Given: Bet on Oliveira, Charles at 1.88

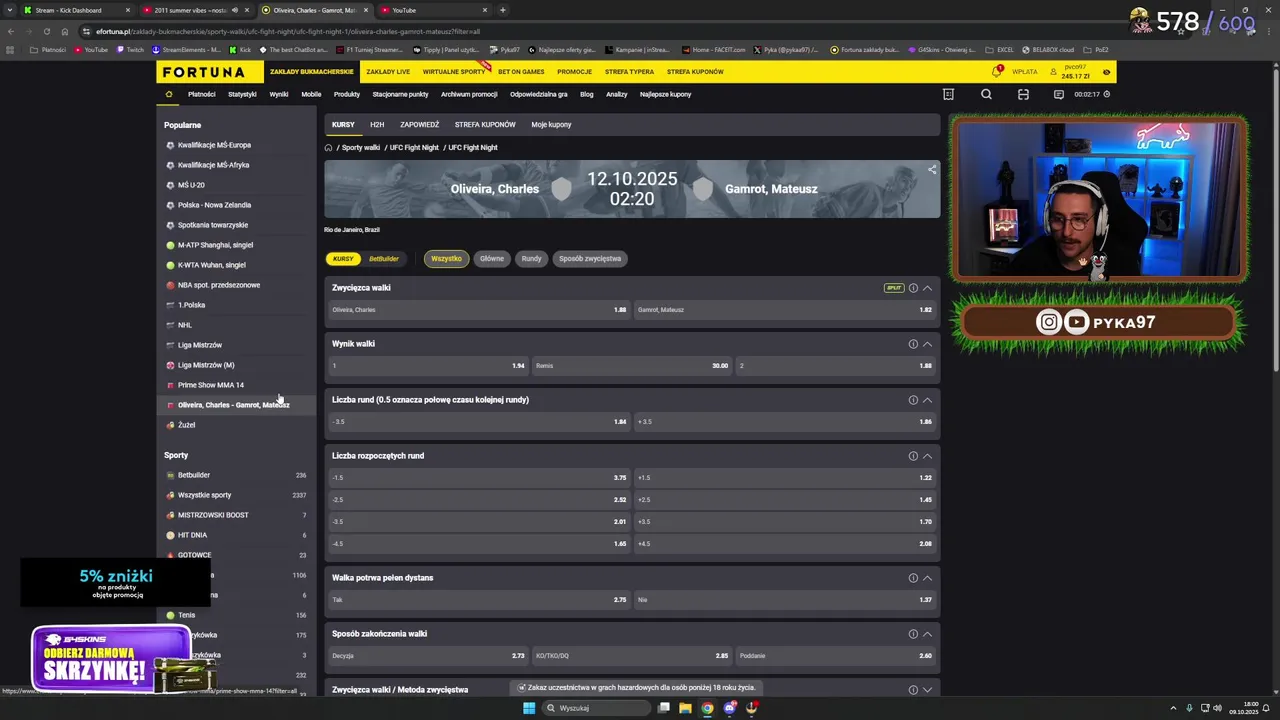Looking at the screenshot, I should [479, 310].
